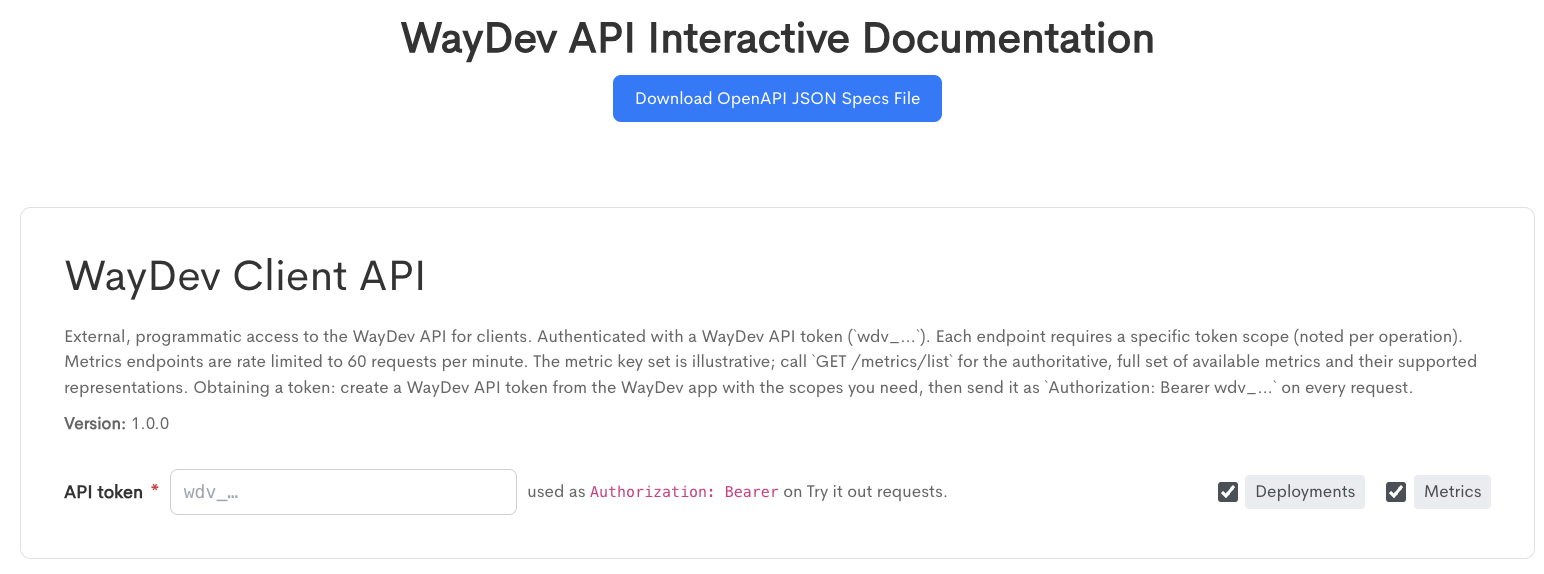
Task: Click the WayDev API Interactive Documentation title
Action: pyautogui.click(x=777, y=38)
